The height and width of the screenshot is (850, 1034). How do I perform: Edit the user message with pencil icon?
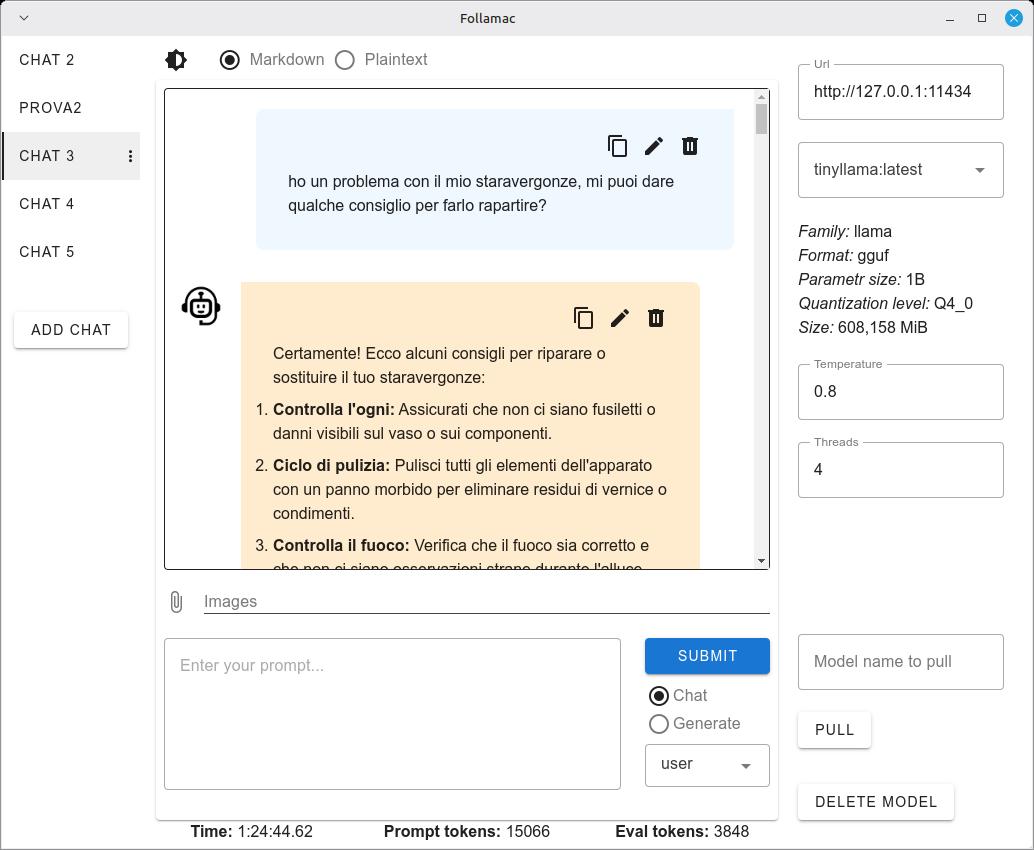[654, 146]
